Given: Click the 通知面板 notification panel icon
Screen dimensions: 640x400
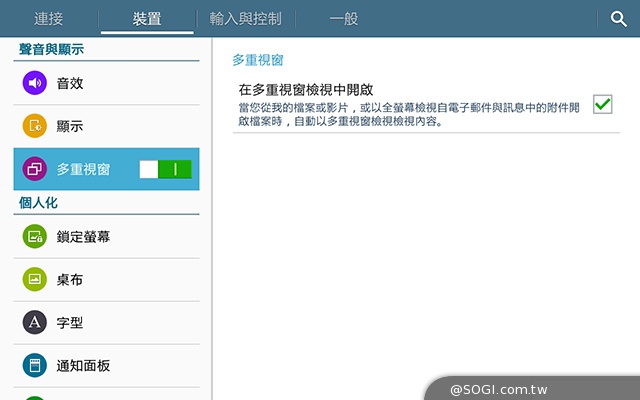Looking at the screenshot, I should click(35, 365).
